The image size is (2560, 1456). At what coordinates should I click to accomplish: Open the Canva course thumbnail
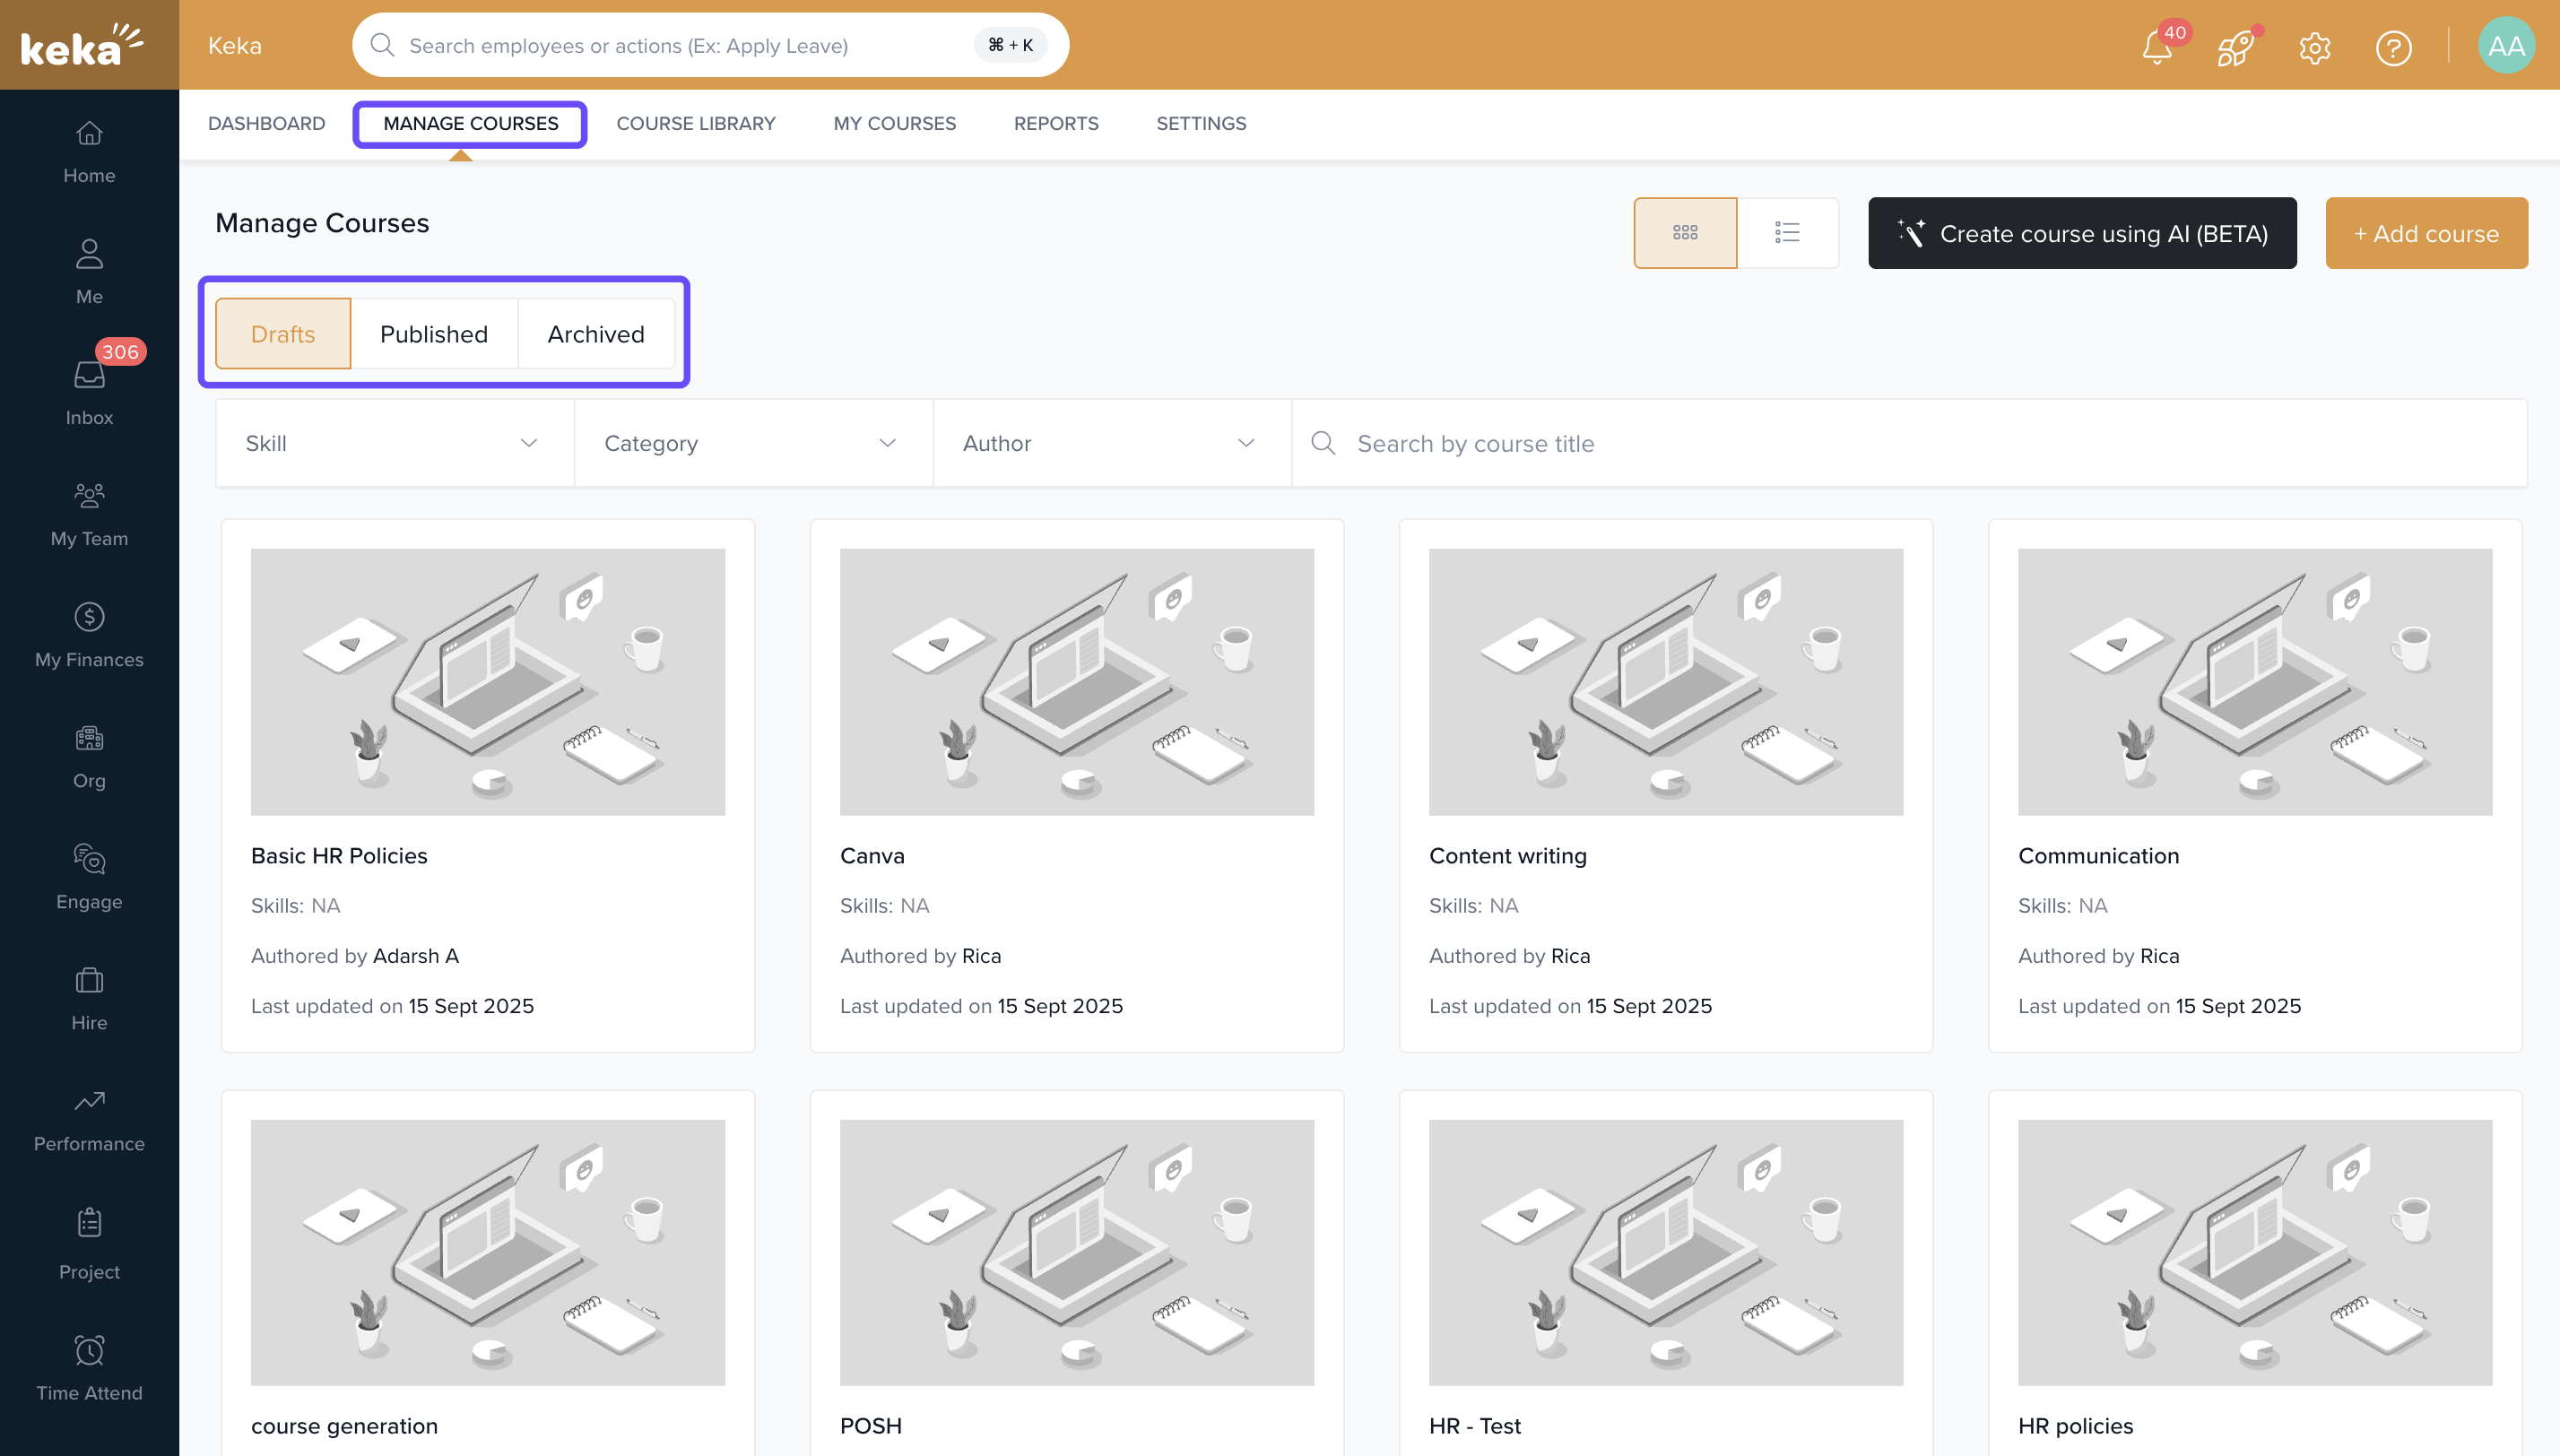[1076, 681]
